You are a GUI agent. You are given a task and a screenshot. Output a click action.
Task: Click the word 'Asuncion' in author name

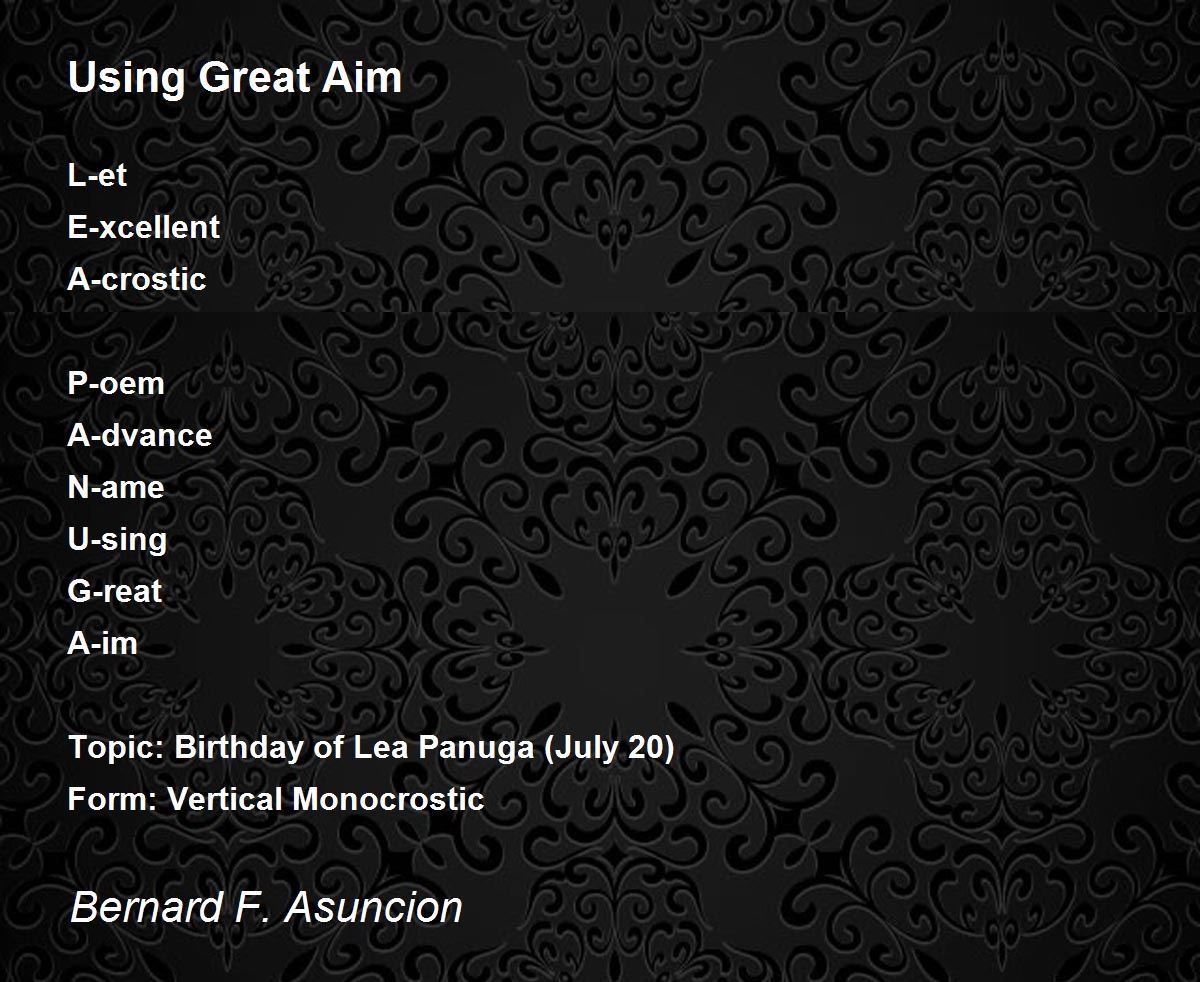373,907
